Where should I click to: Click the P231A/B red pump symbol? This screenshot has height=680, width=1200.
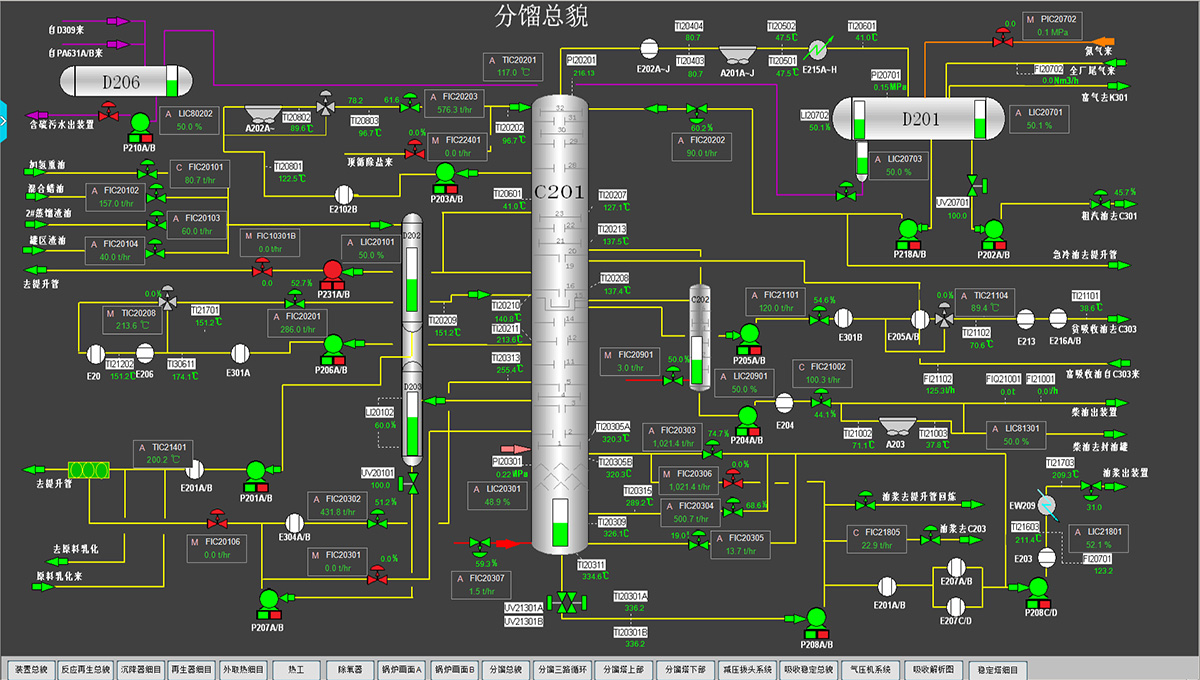[334, 270]
